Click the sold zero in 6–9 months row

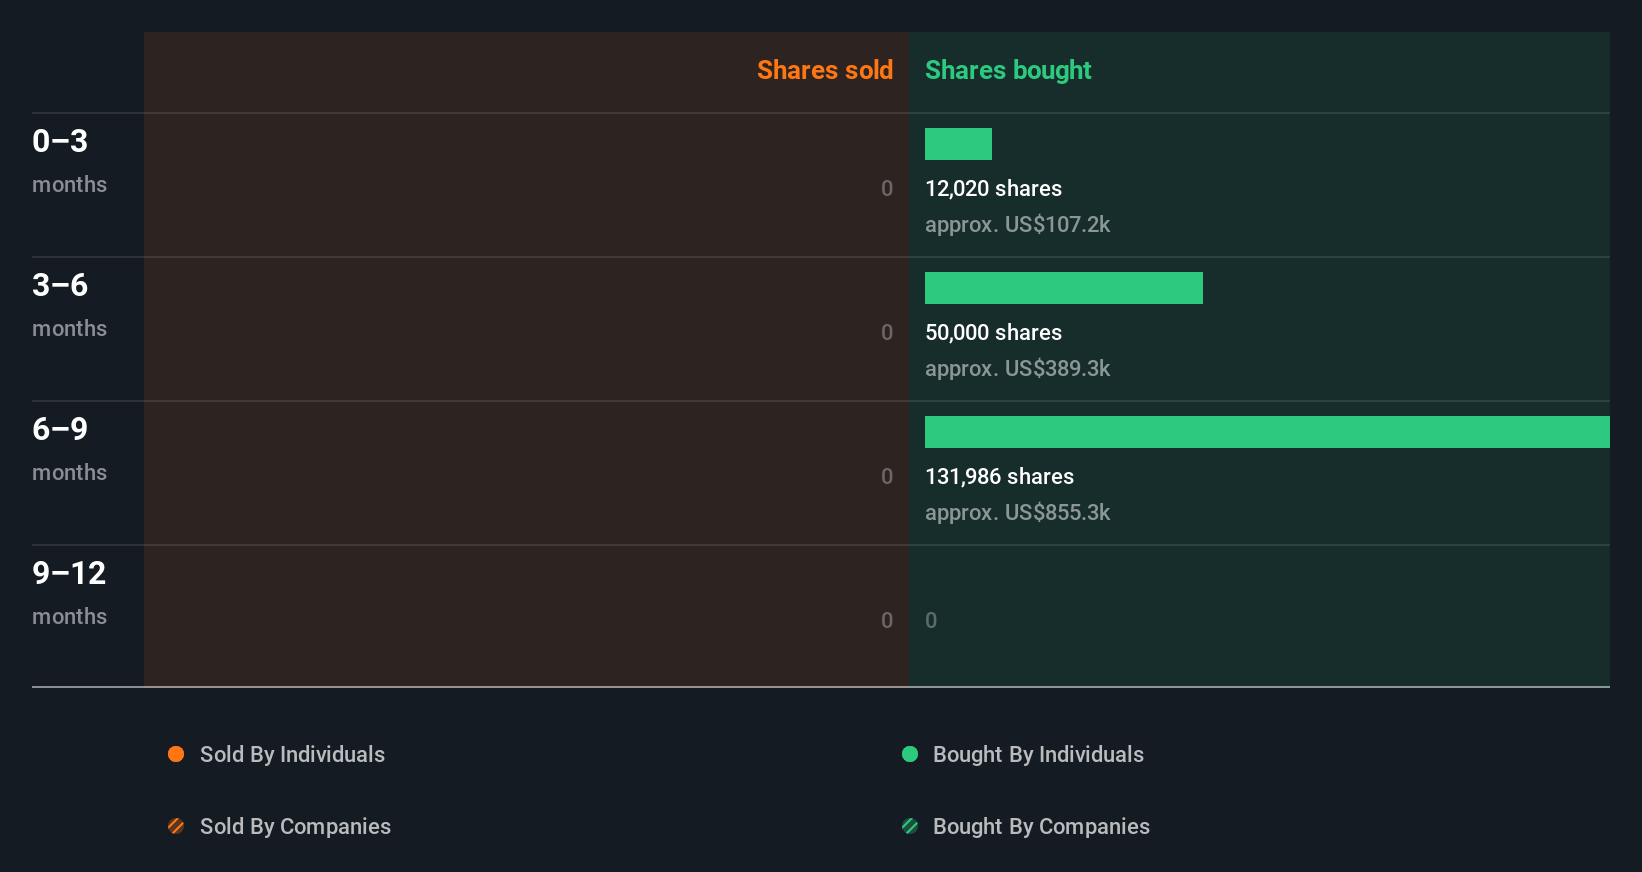coord(887,476)
